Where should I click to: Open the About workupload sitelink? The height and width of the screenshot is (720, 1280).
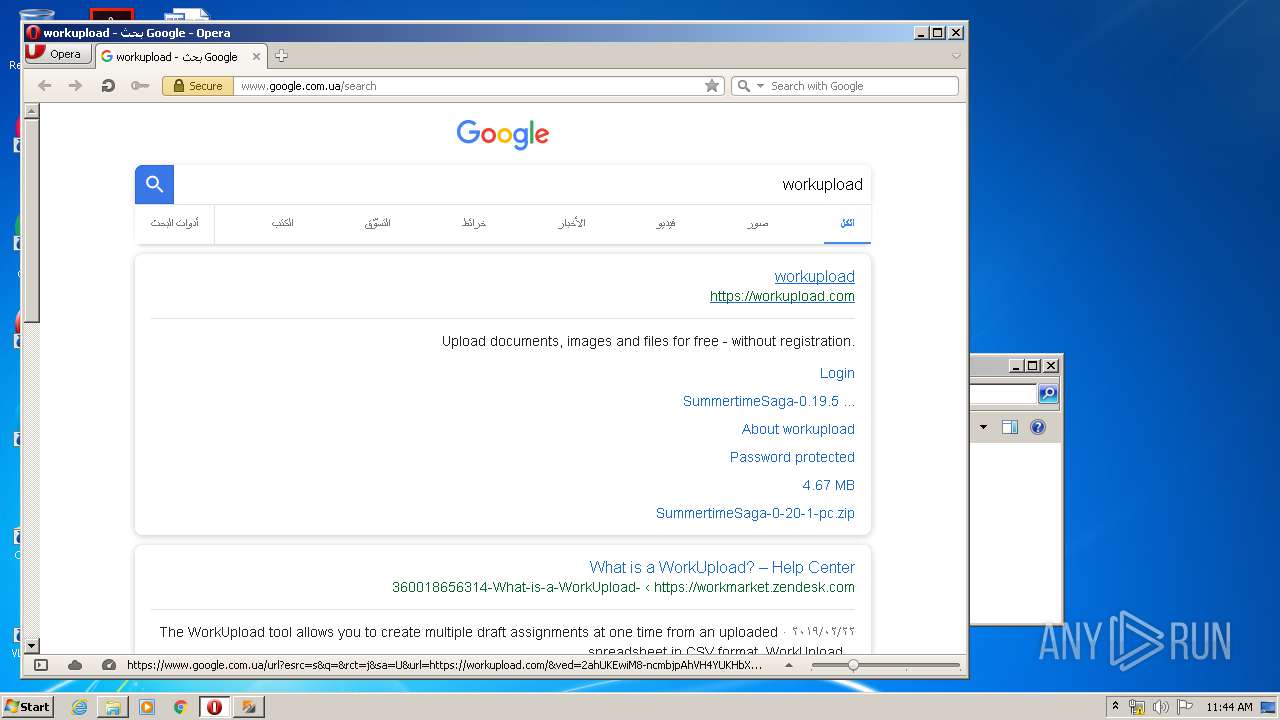[798, 429]
